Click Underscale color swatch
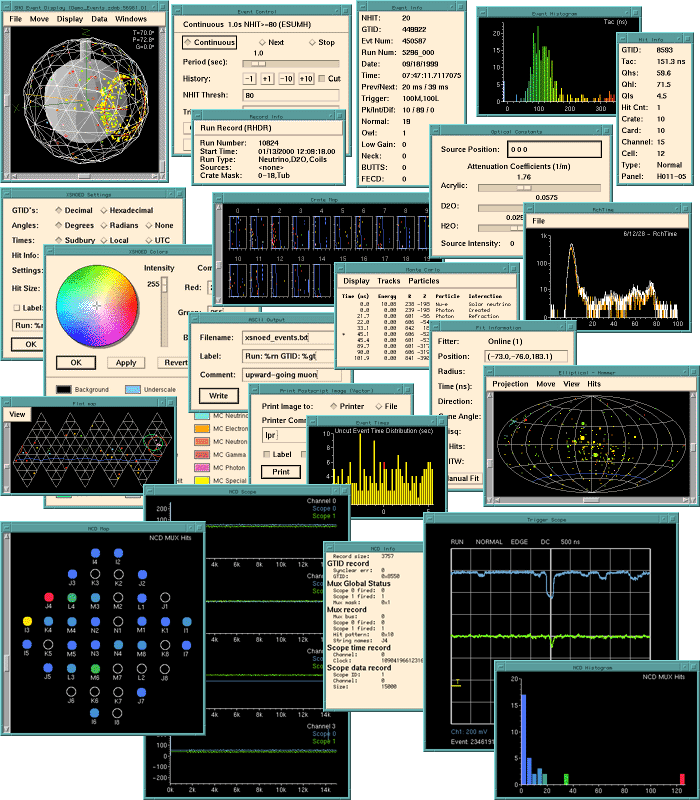The width and height of the screenshot is (700, 800). point(133,389)
